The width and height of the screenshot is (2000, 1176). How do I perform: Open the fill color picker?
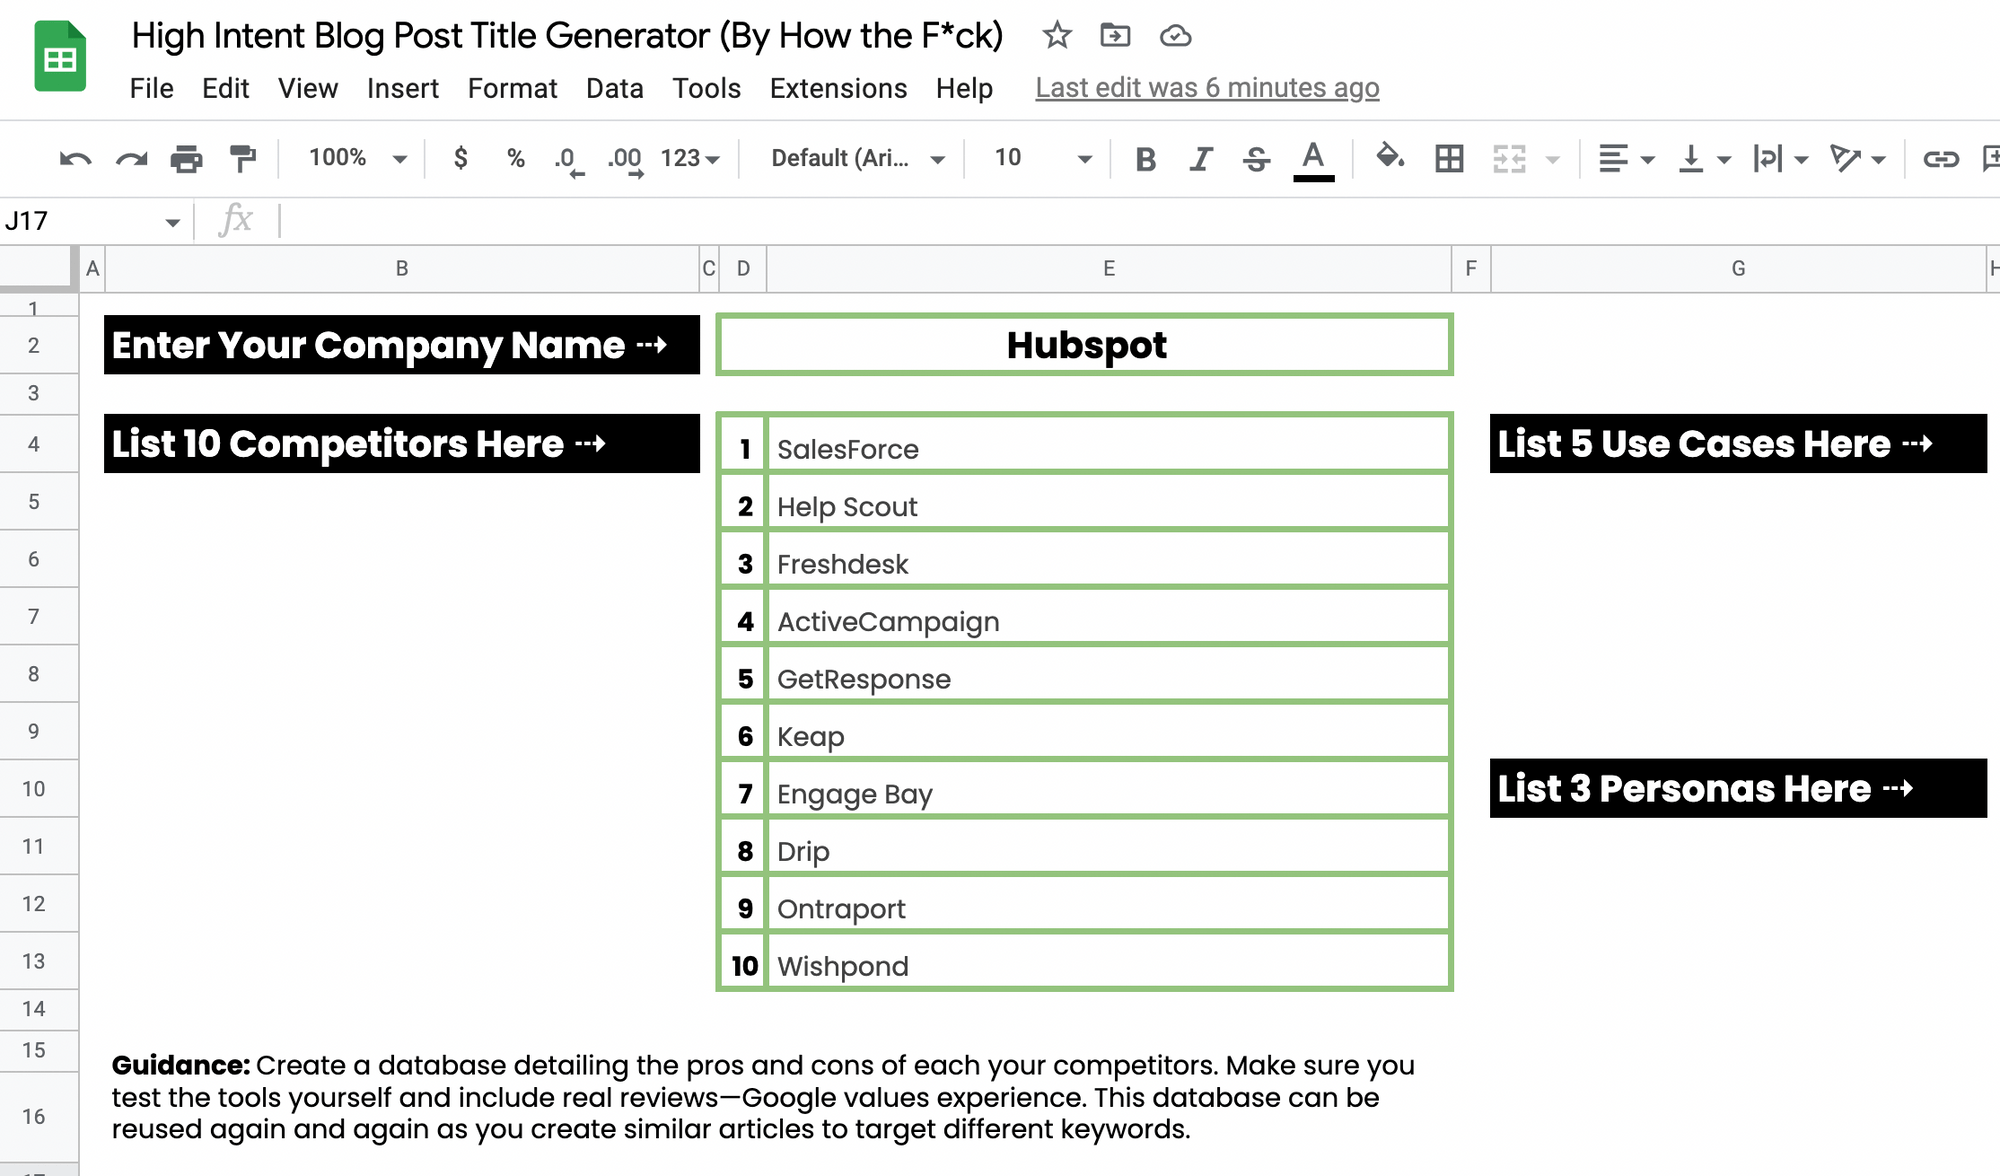point(1390,157)
